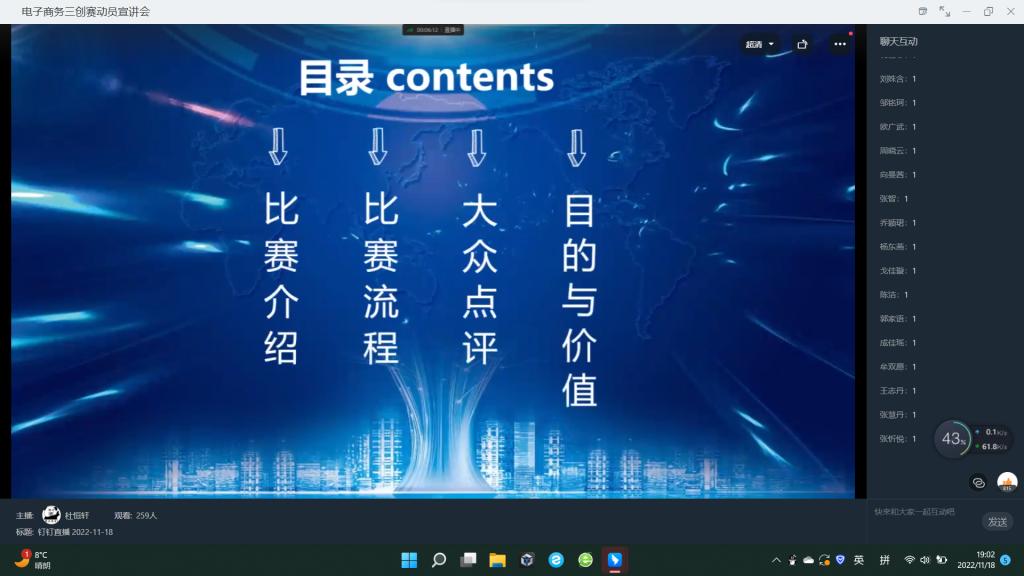Click the linked-circles icon above chat input
Viewport: 1024px width, 576px height.
[978, 482]
